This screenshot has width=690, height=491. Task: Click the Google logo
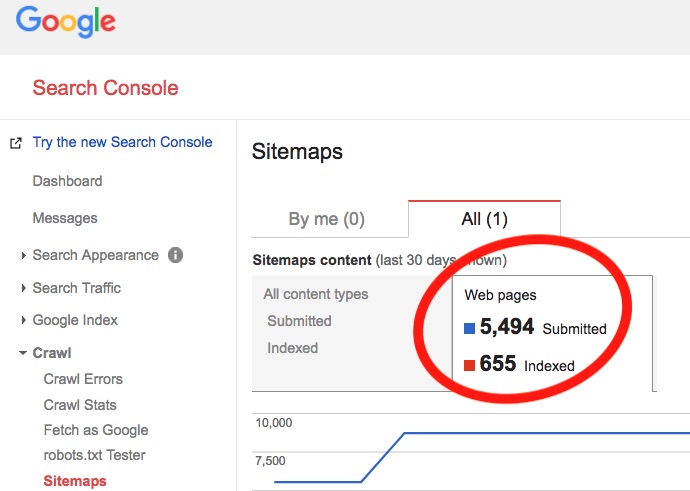coord(66,22)
